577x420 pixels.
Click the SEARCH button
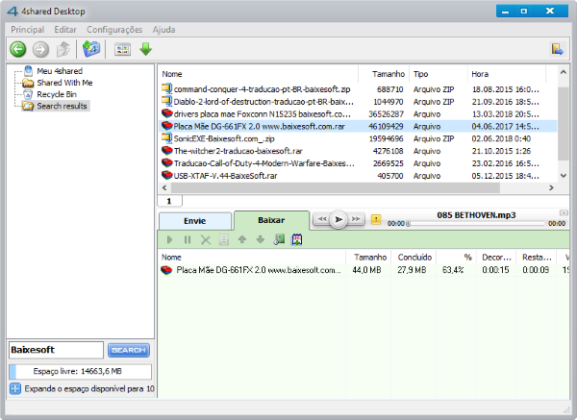pos(129,350)
